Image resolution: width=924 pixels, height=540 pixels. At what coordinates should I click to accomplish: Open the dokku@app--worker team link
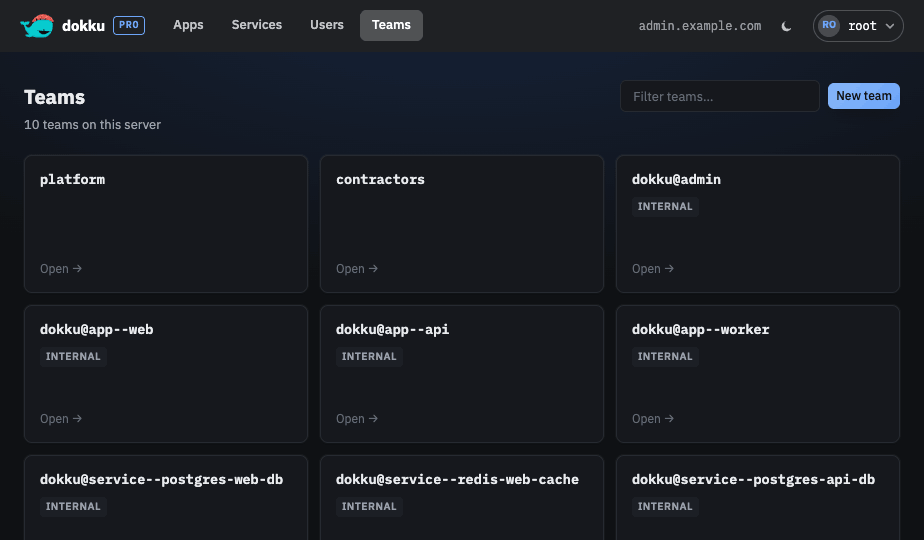(652, 419)
